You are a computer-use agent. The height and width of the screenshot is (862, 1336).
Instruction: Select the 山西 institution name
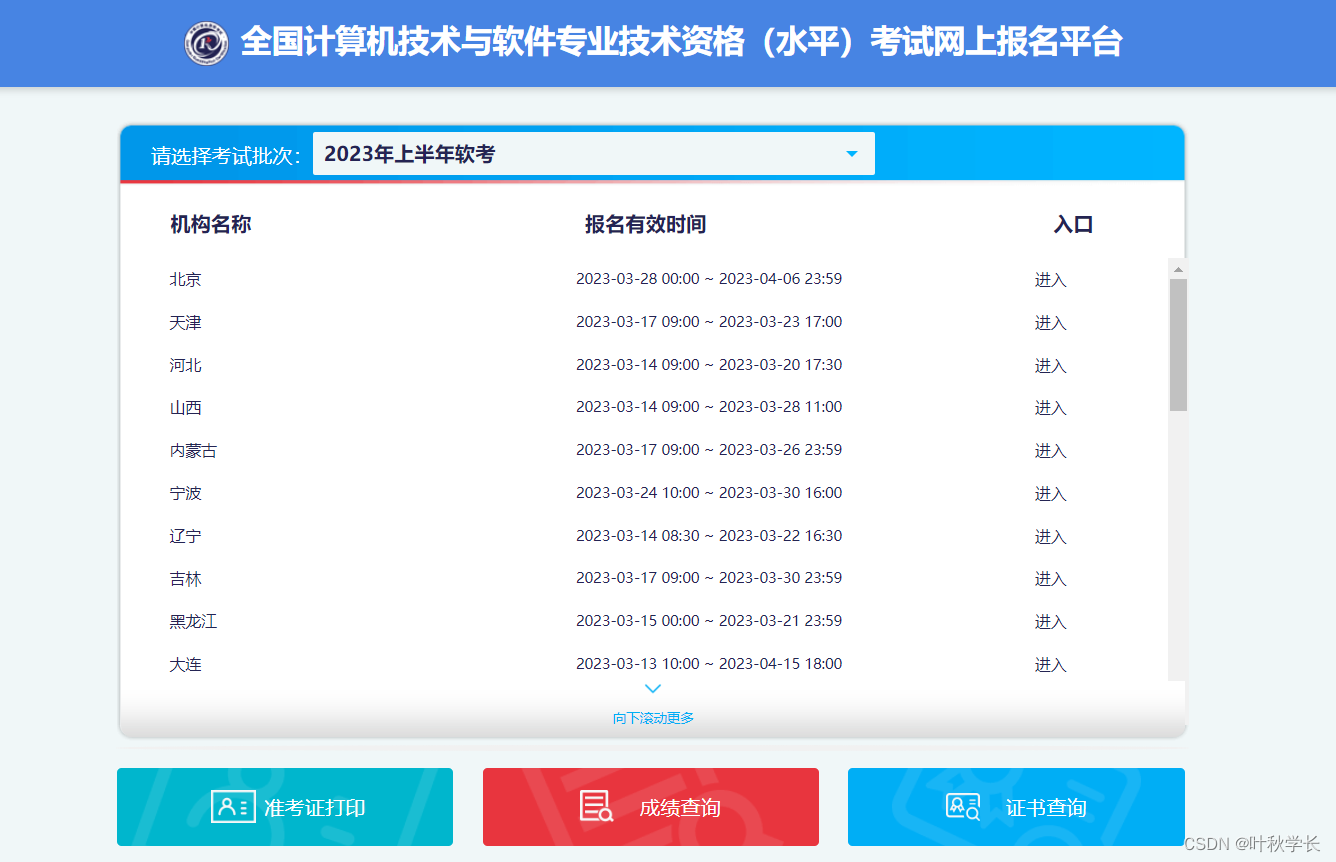[186, 408]
